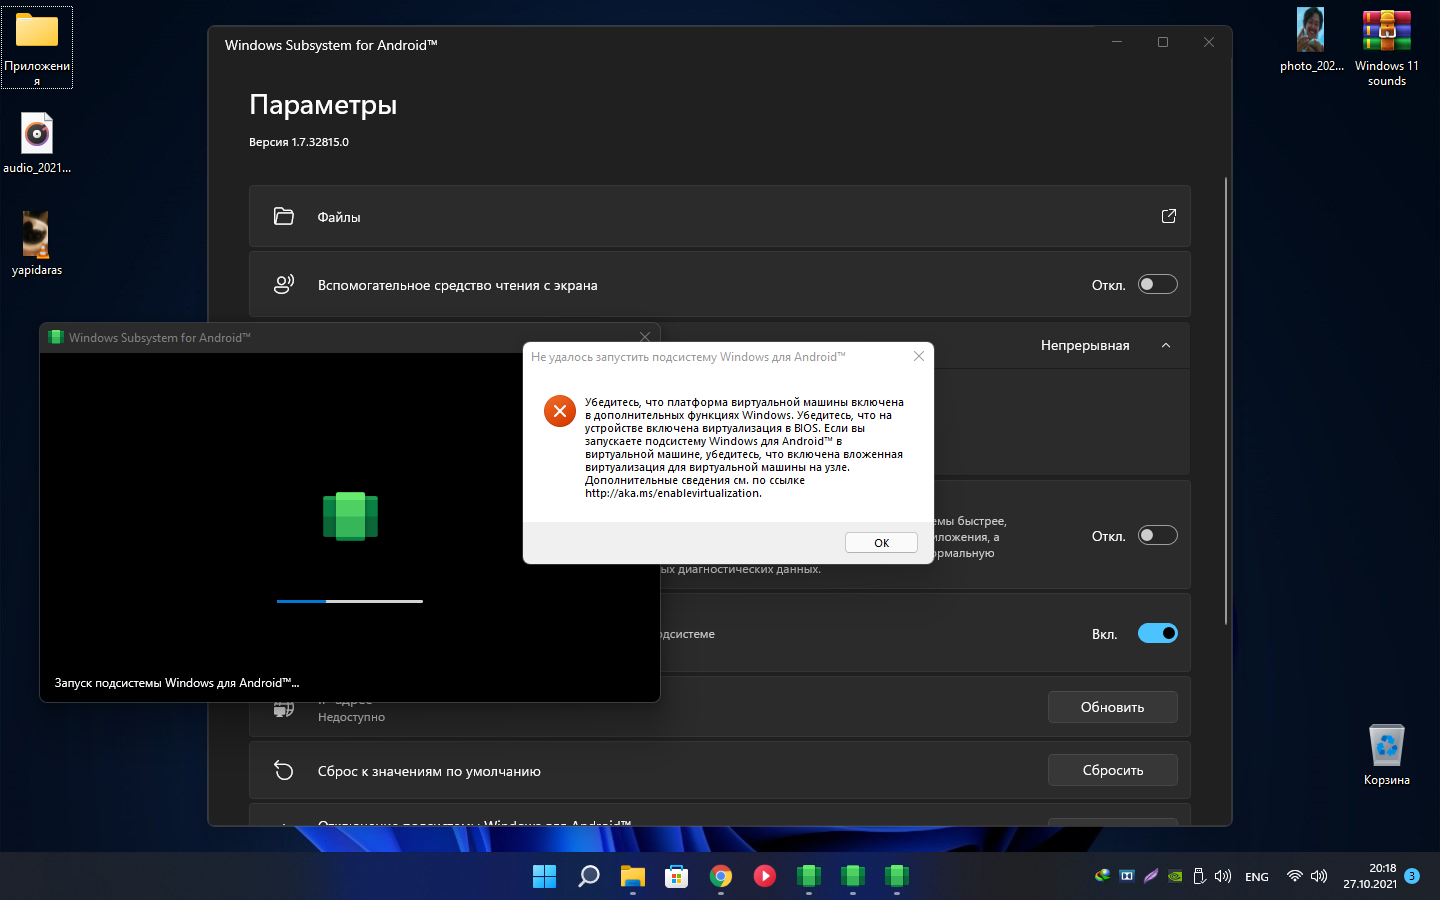The height and width of the screenshot is (900, 1440).
Task: Select the photo_202 desktop image
Action: click(1311, 40)
